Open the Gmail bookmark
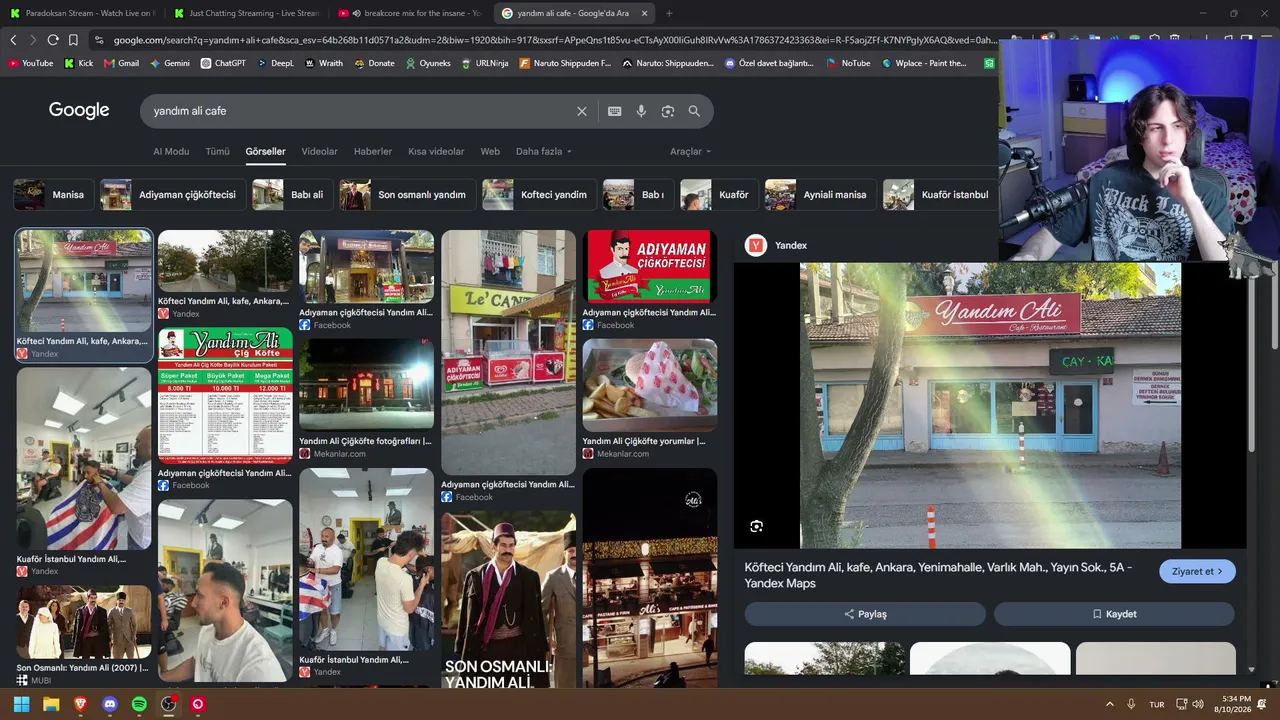The width and height of the screenshot is (1280, 720). pyautogui.click(x=122, y=63)
